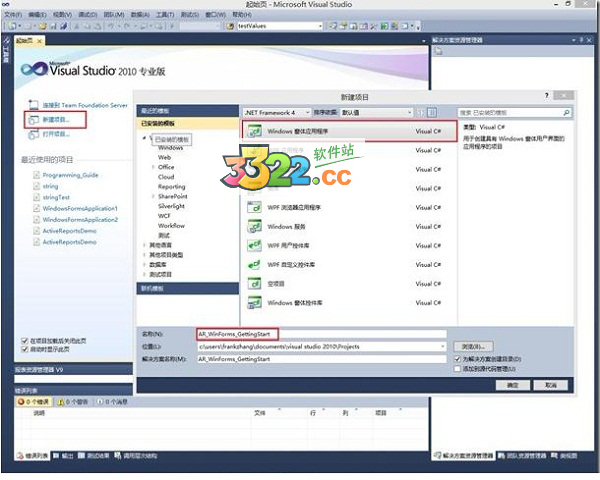Screen dimensions: 600x480
Task: Switch to 团队资源管理器 tab
Action: click(522, 456)
